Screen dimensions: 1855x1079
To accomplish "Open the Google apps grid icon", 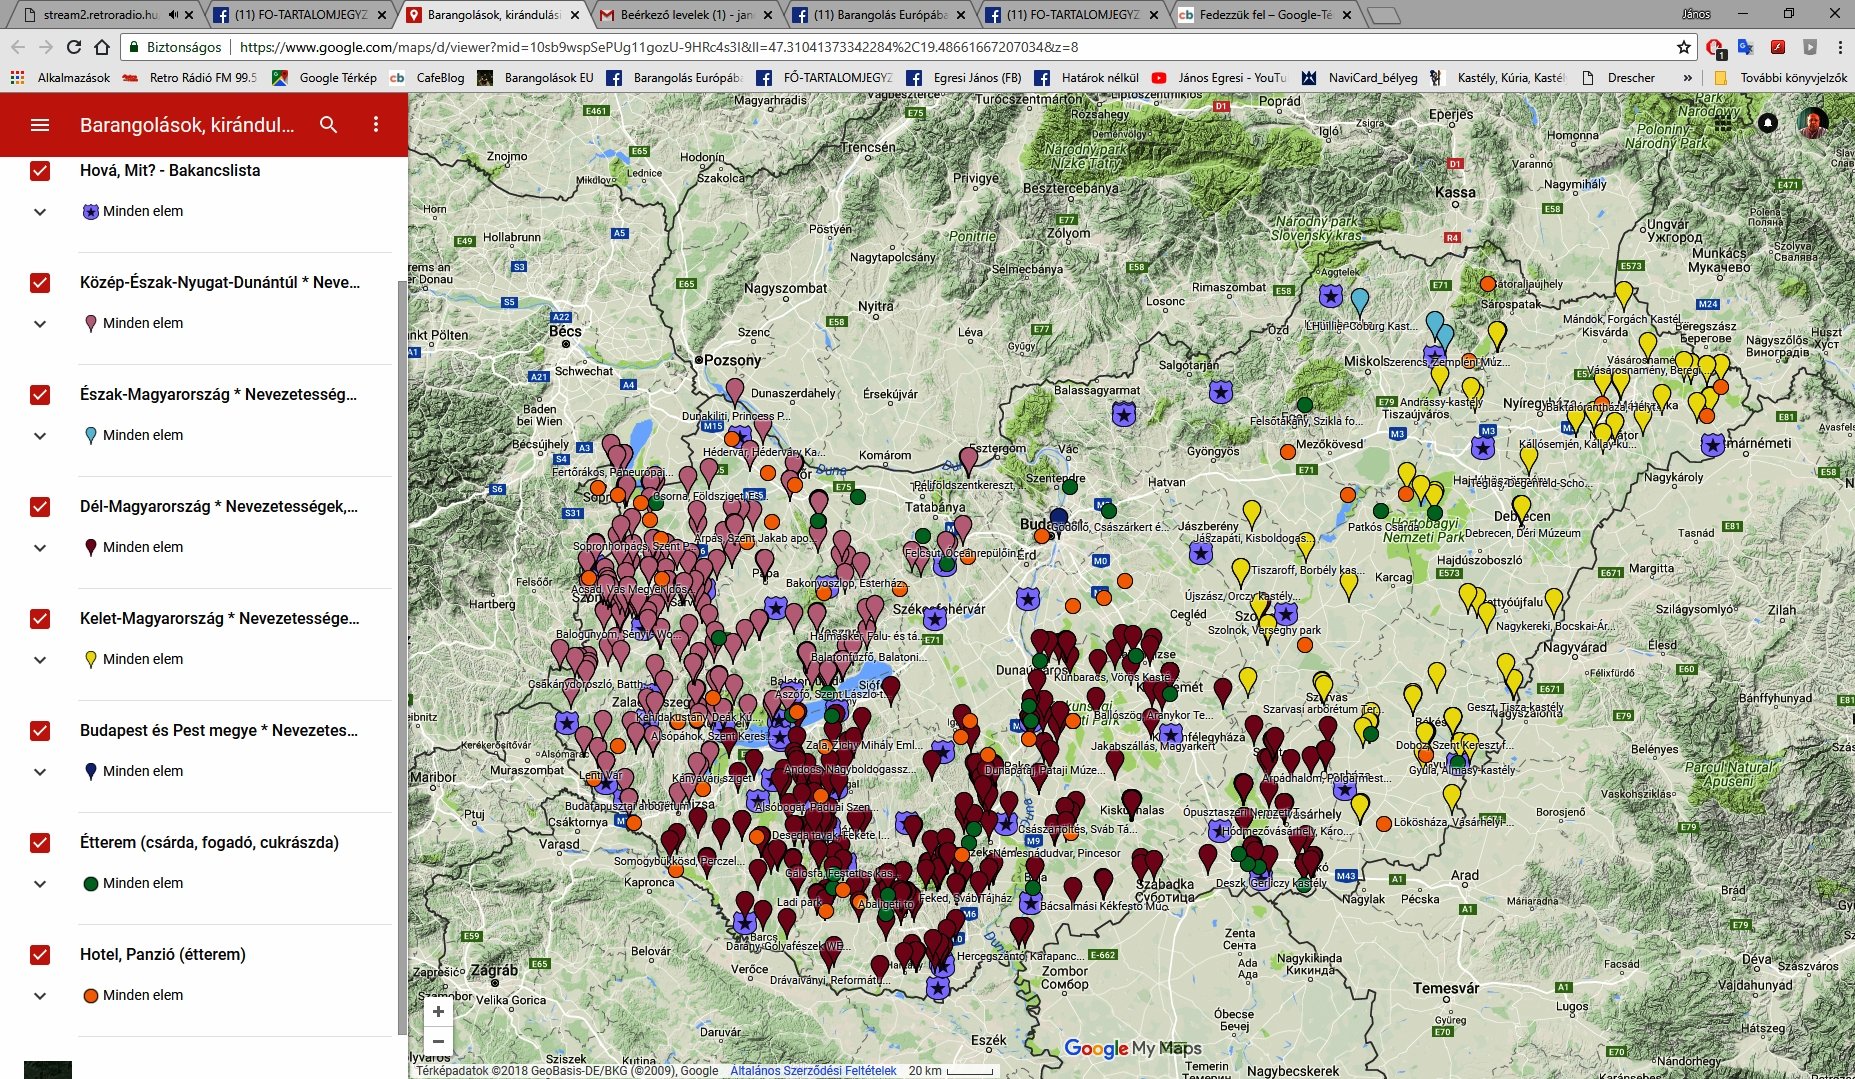I will click(1722, 123).
